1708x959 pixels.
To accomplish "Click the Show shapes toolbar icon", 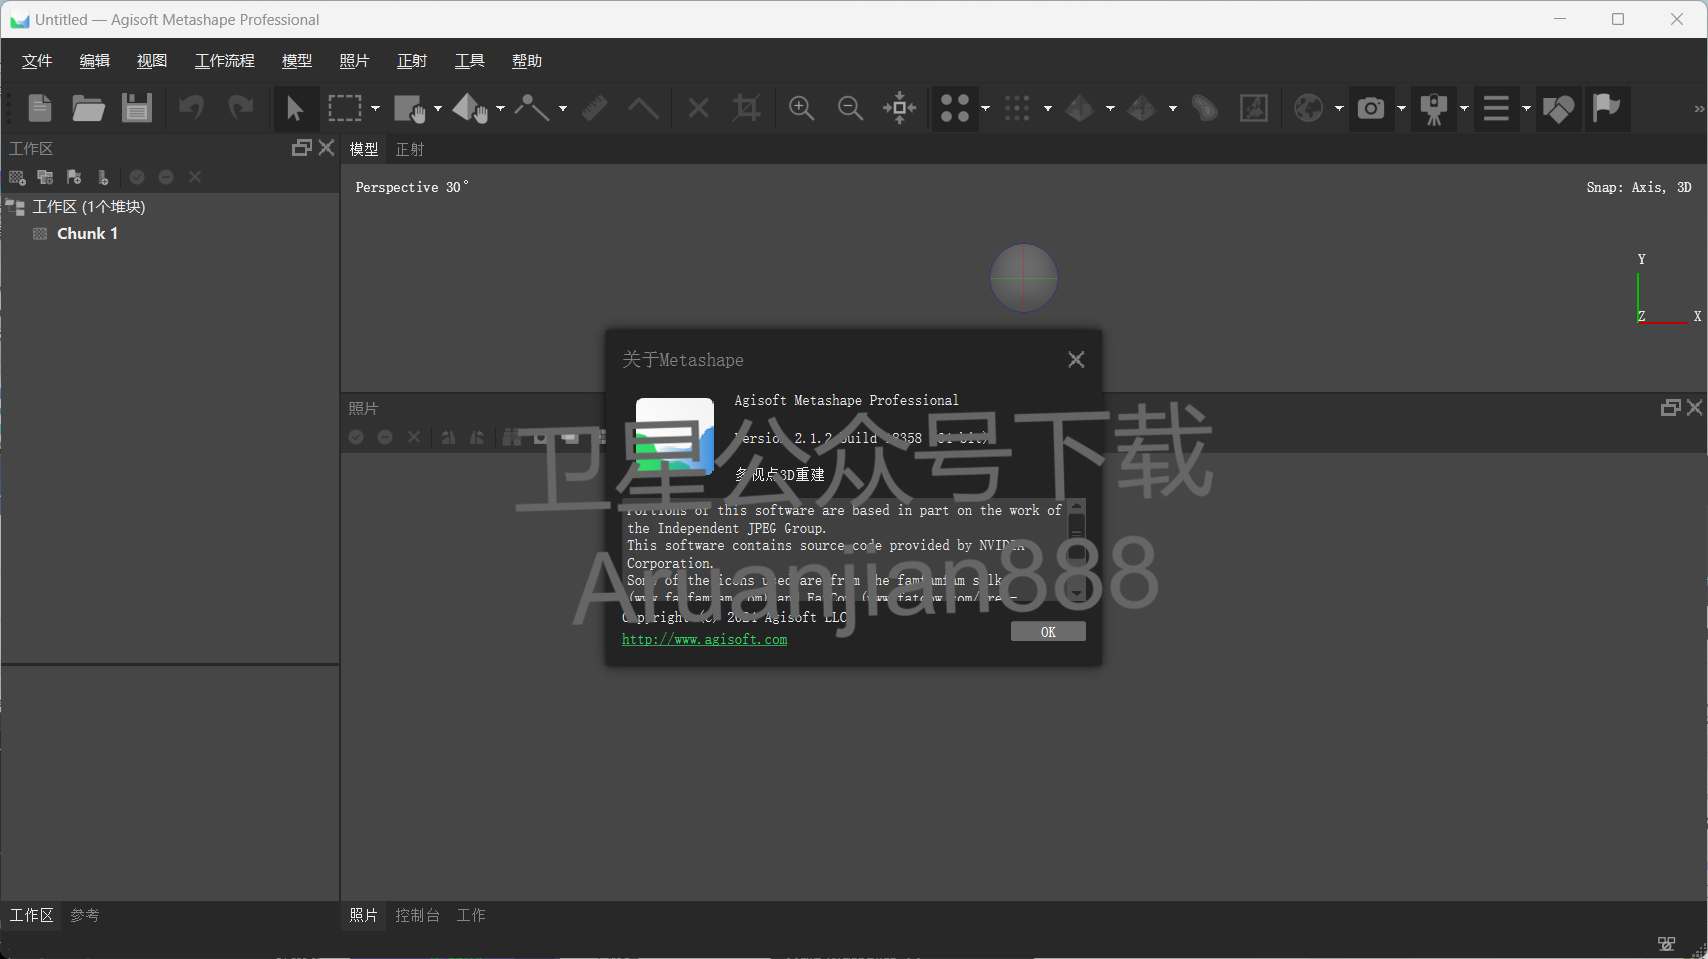I will 1558,108.
